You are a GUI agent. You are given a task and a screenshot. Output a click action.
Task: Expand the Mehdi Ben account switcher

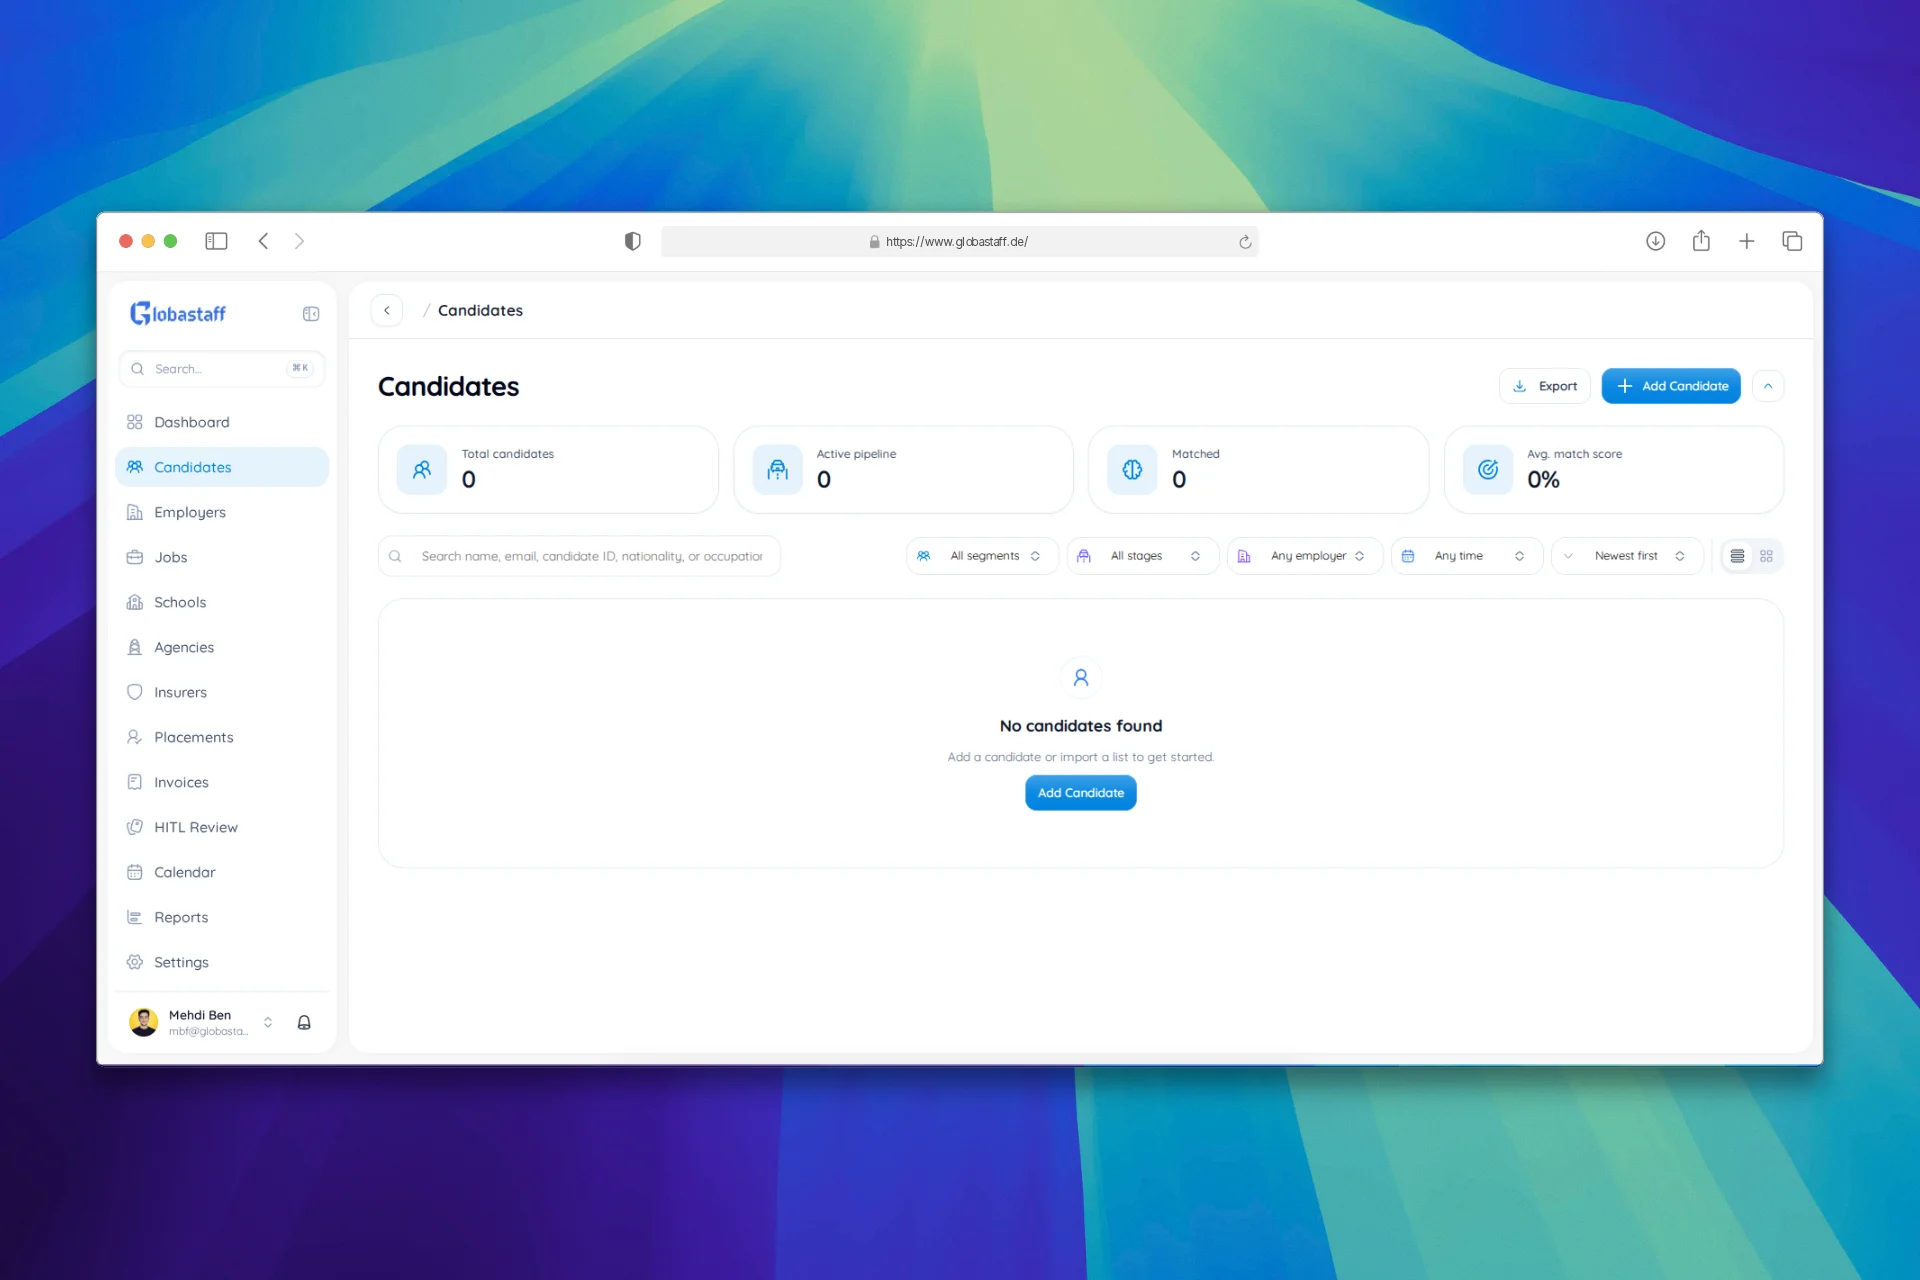(x=268, y=1022)
